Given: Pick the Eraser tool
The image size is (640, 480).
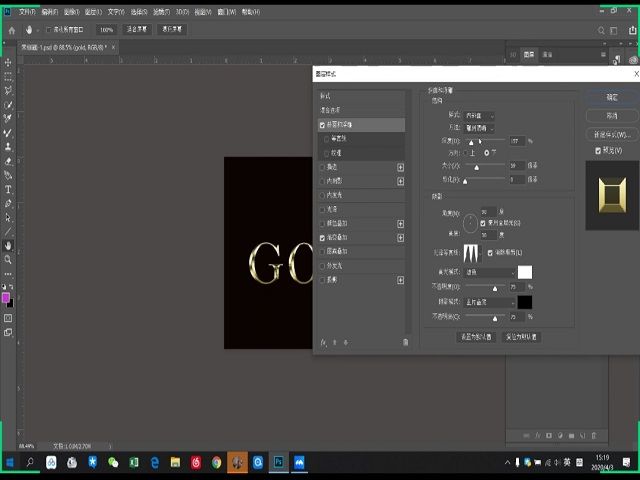Looking at the screenshot, I should point(8,160).
